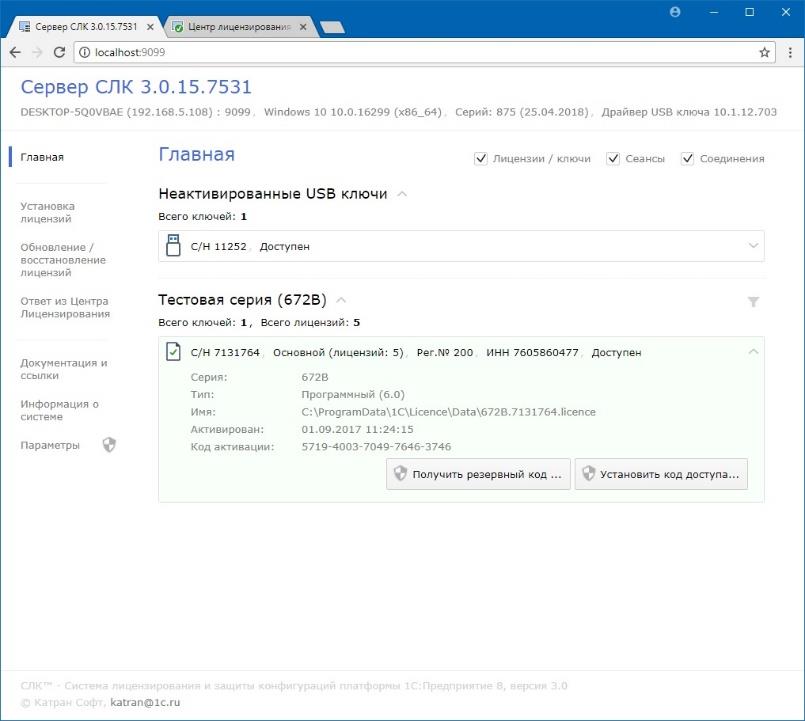Click the С/Н 7131764 header row

pos(461,352)
